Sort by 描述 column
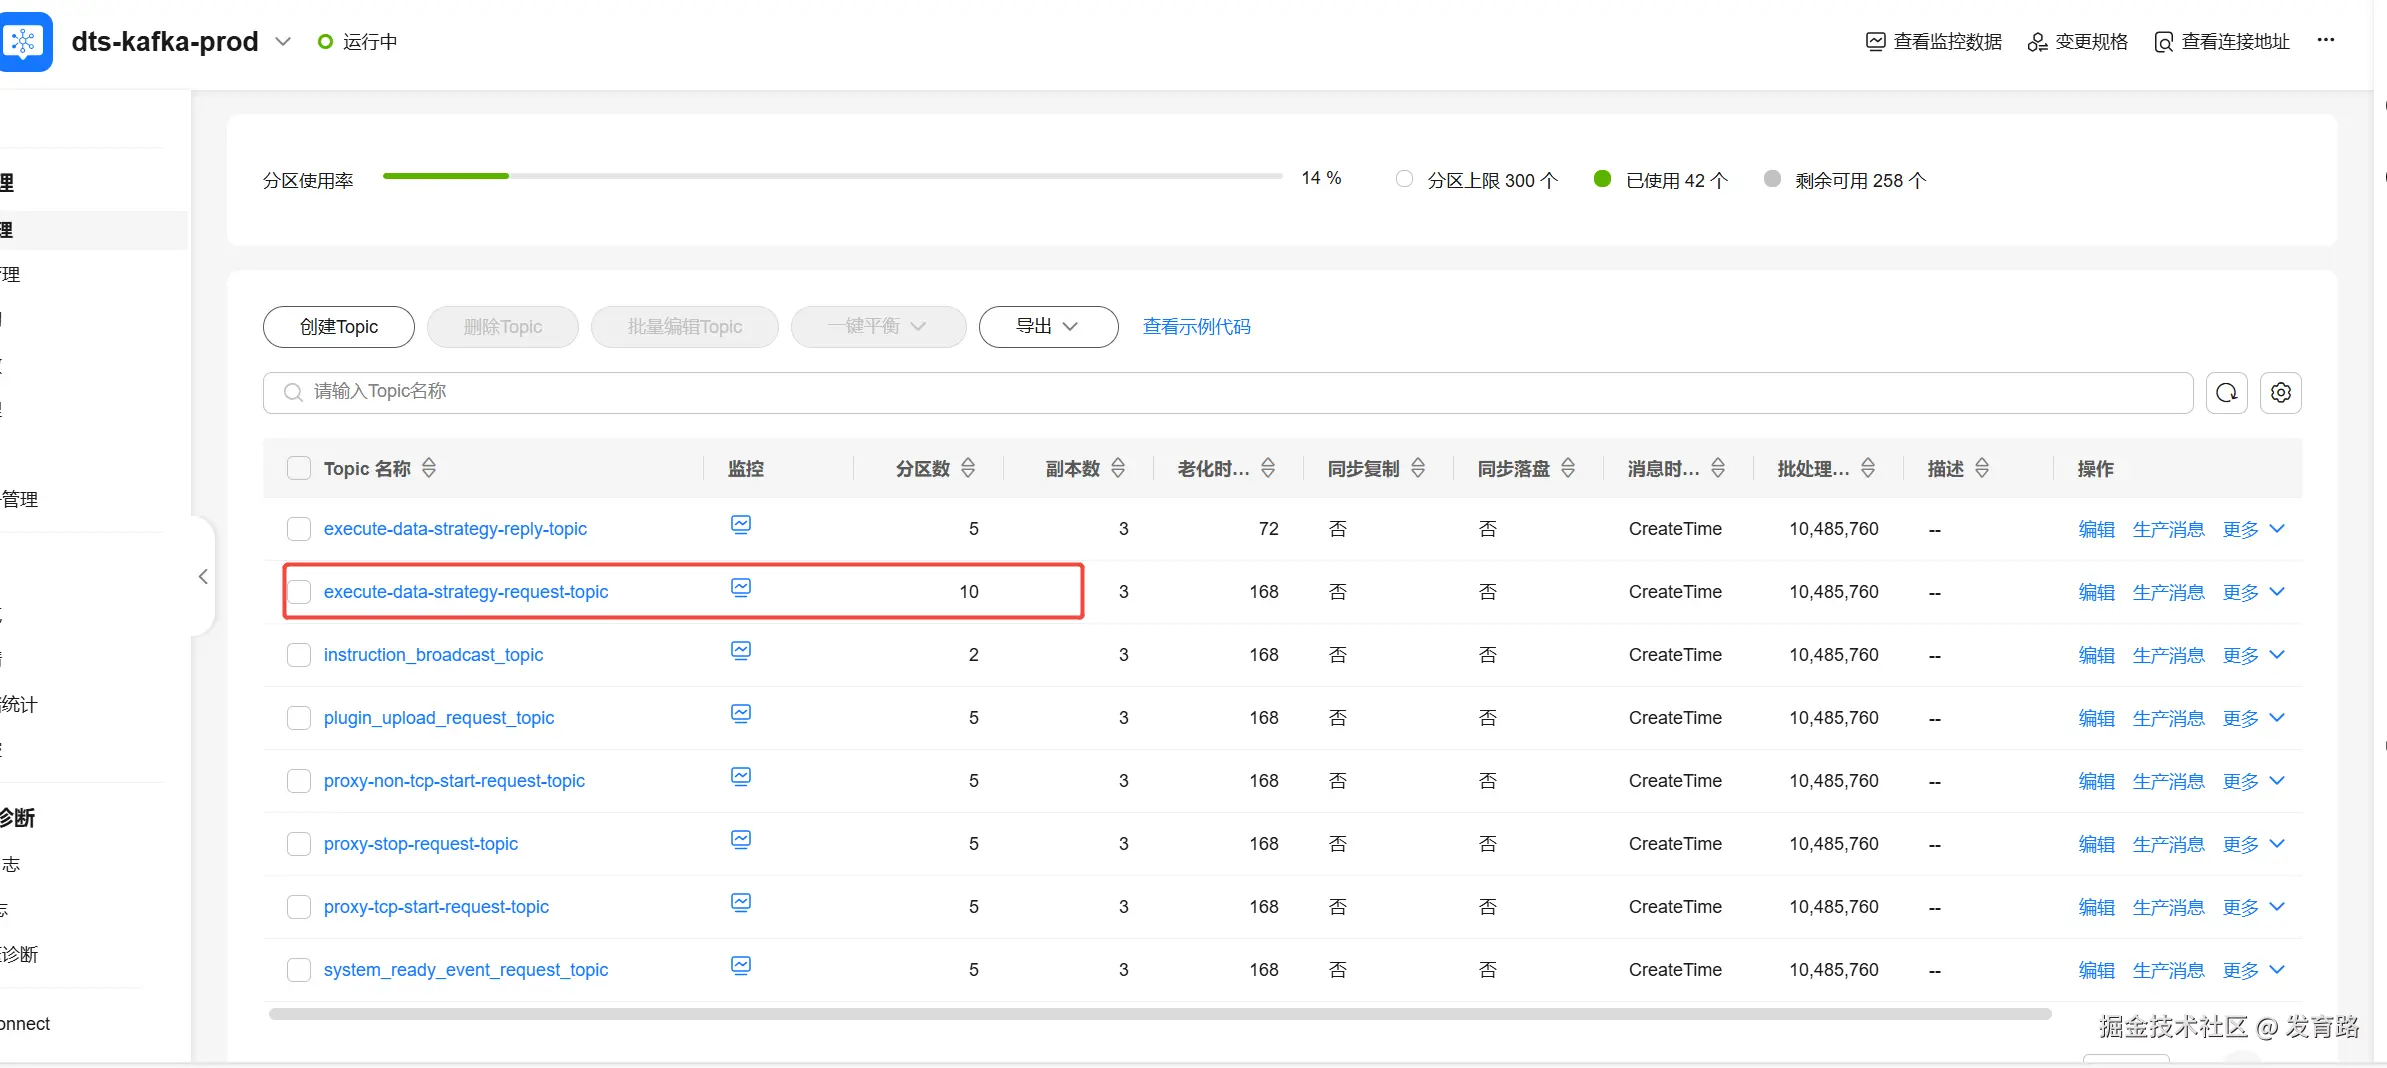 tap(1982, 468)
